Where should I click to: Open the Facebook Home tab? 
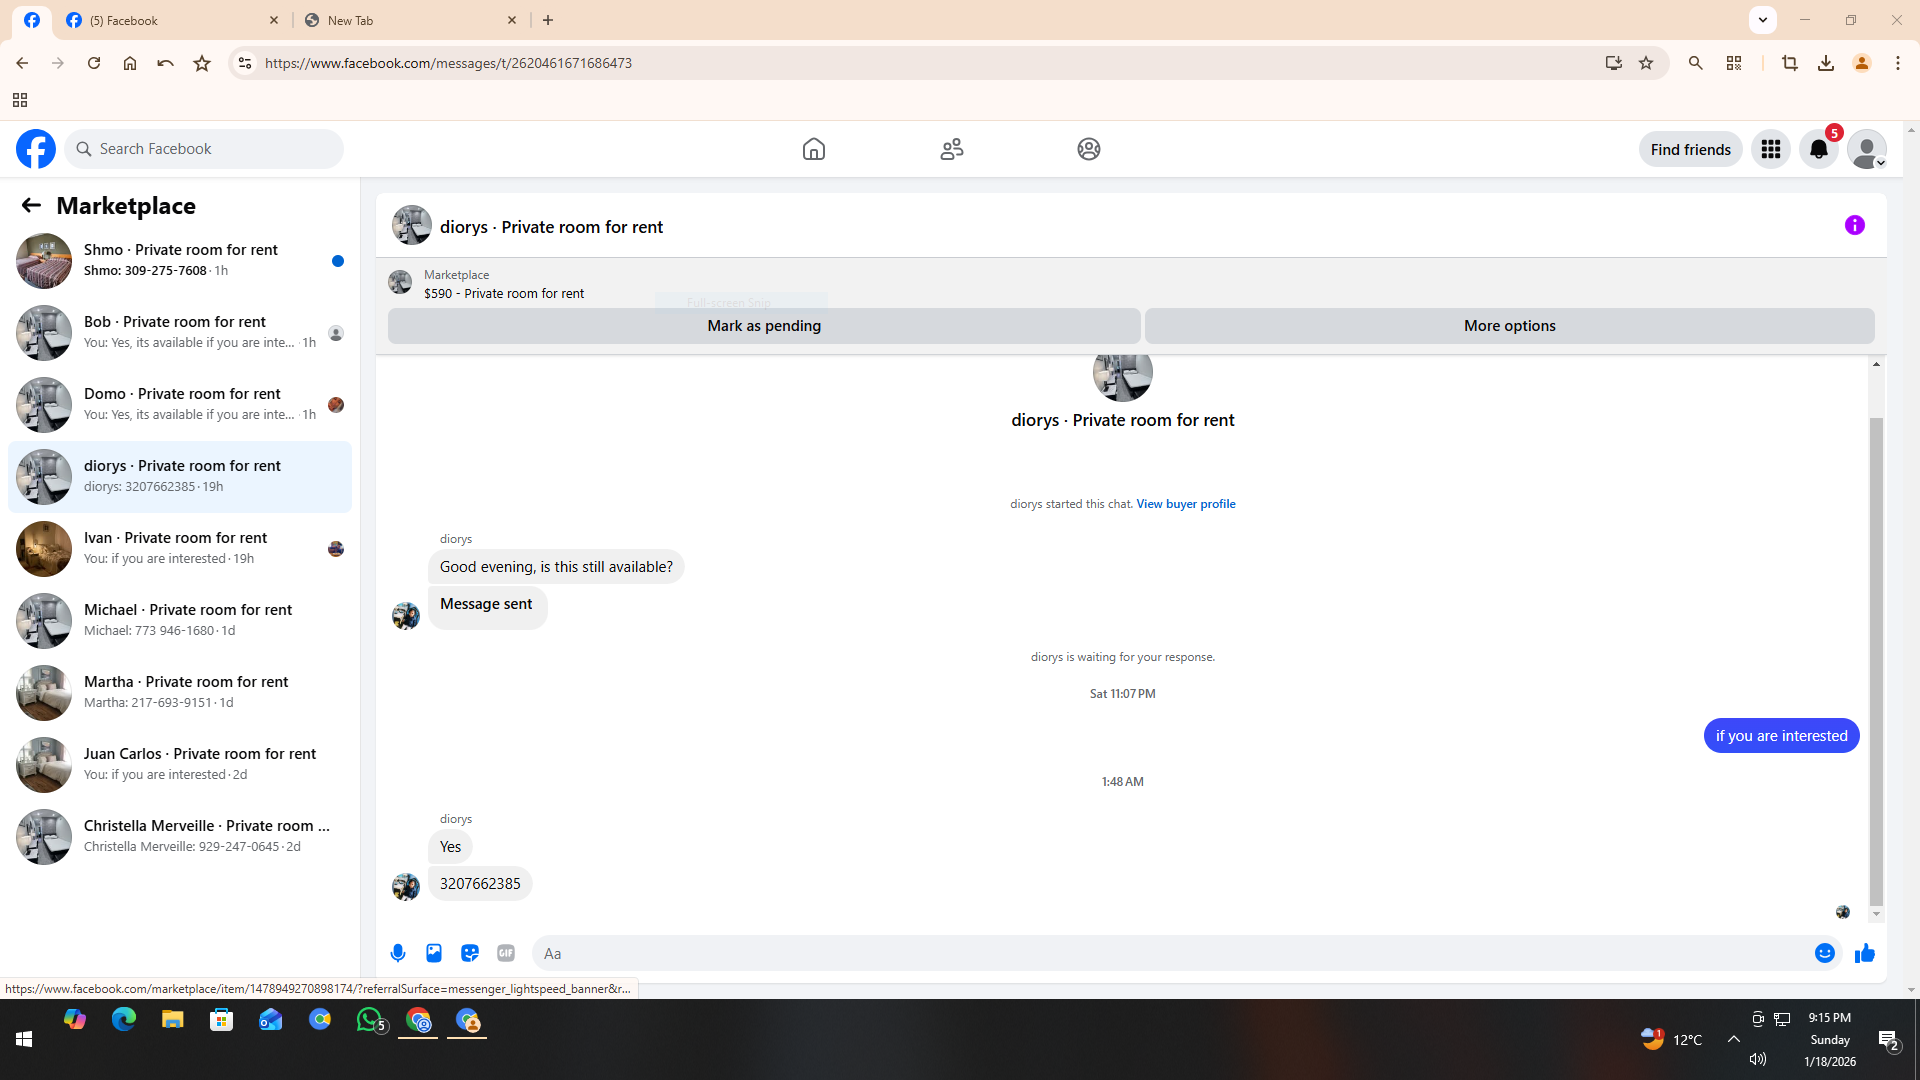tap(813, 149)
